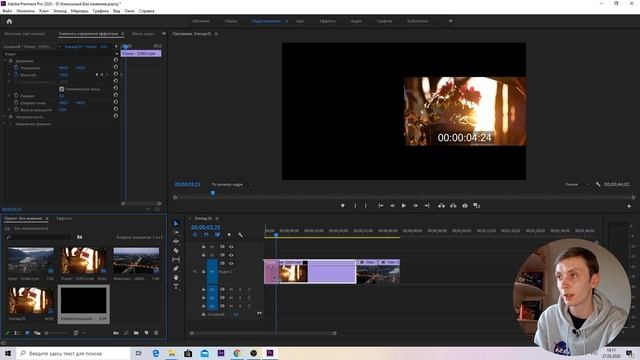The image size is (640, 360).
Task: Toggle eye visibility of second video track
Action: (x=231, y=255)
